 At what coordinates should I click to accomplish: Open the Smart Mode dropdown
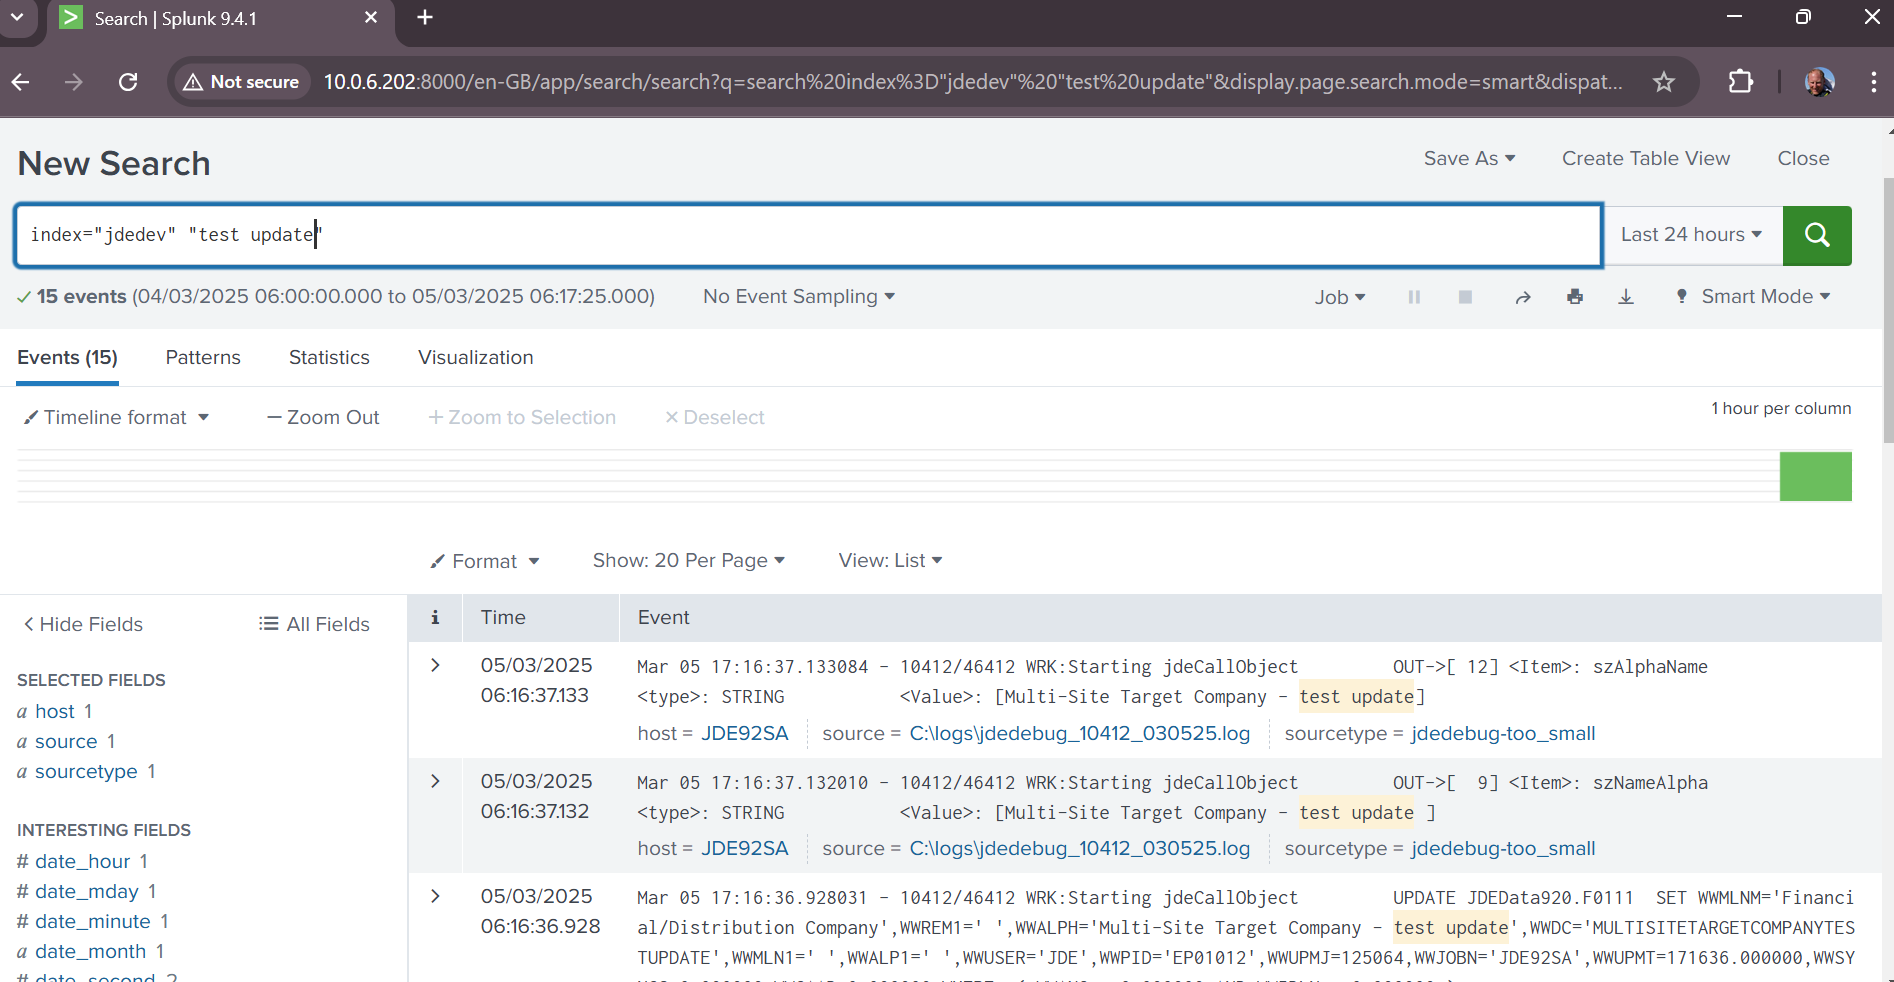tap(1754, 297)
